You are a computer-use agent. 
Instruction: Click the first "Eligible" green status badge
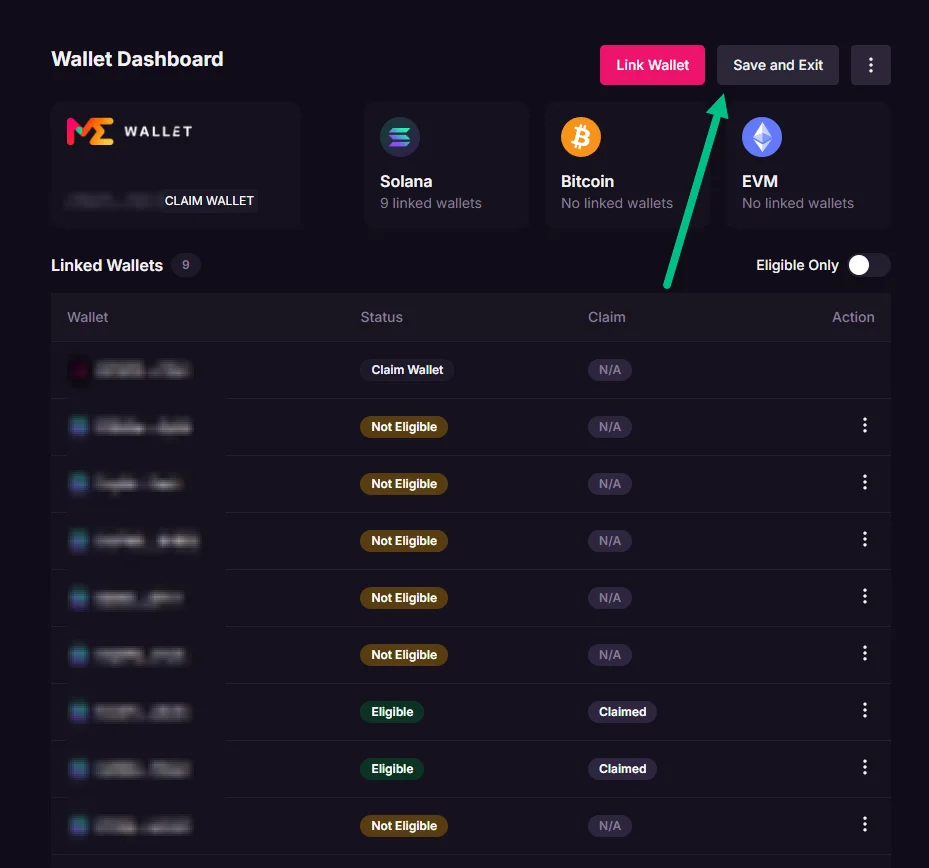[x=392, y=712]
